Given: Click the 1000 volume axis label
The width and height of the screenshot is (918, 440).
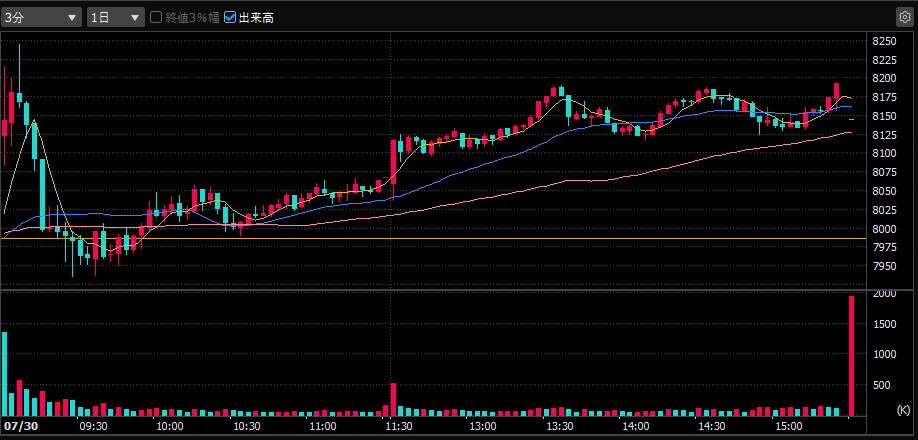Looking at the screenshot, I should click(884, 354).
